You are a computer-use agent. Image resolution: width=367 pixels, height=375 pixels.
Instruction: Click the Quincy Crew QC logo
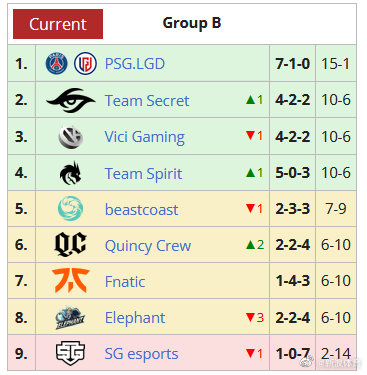[70, 245]
